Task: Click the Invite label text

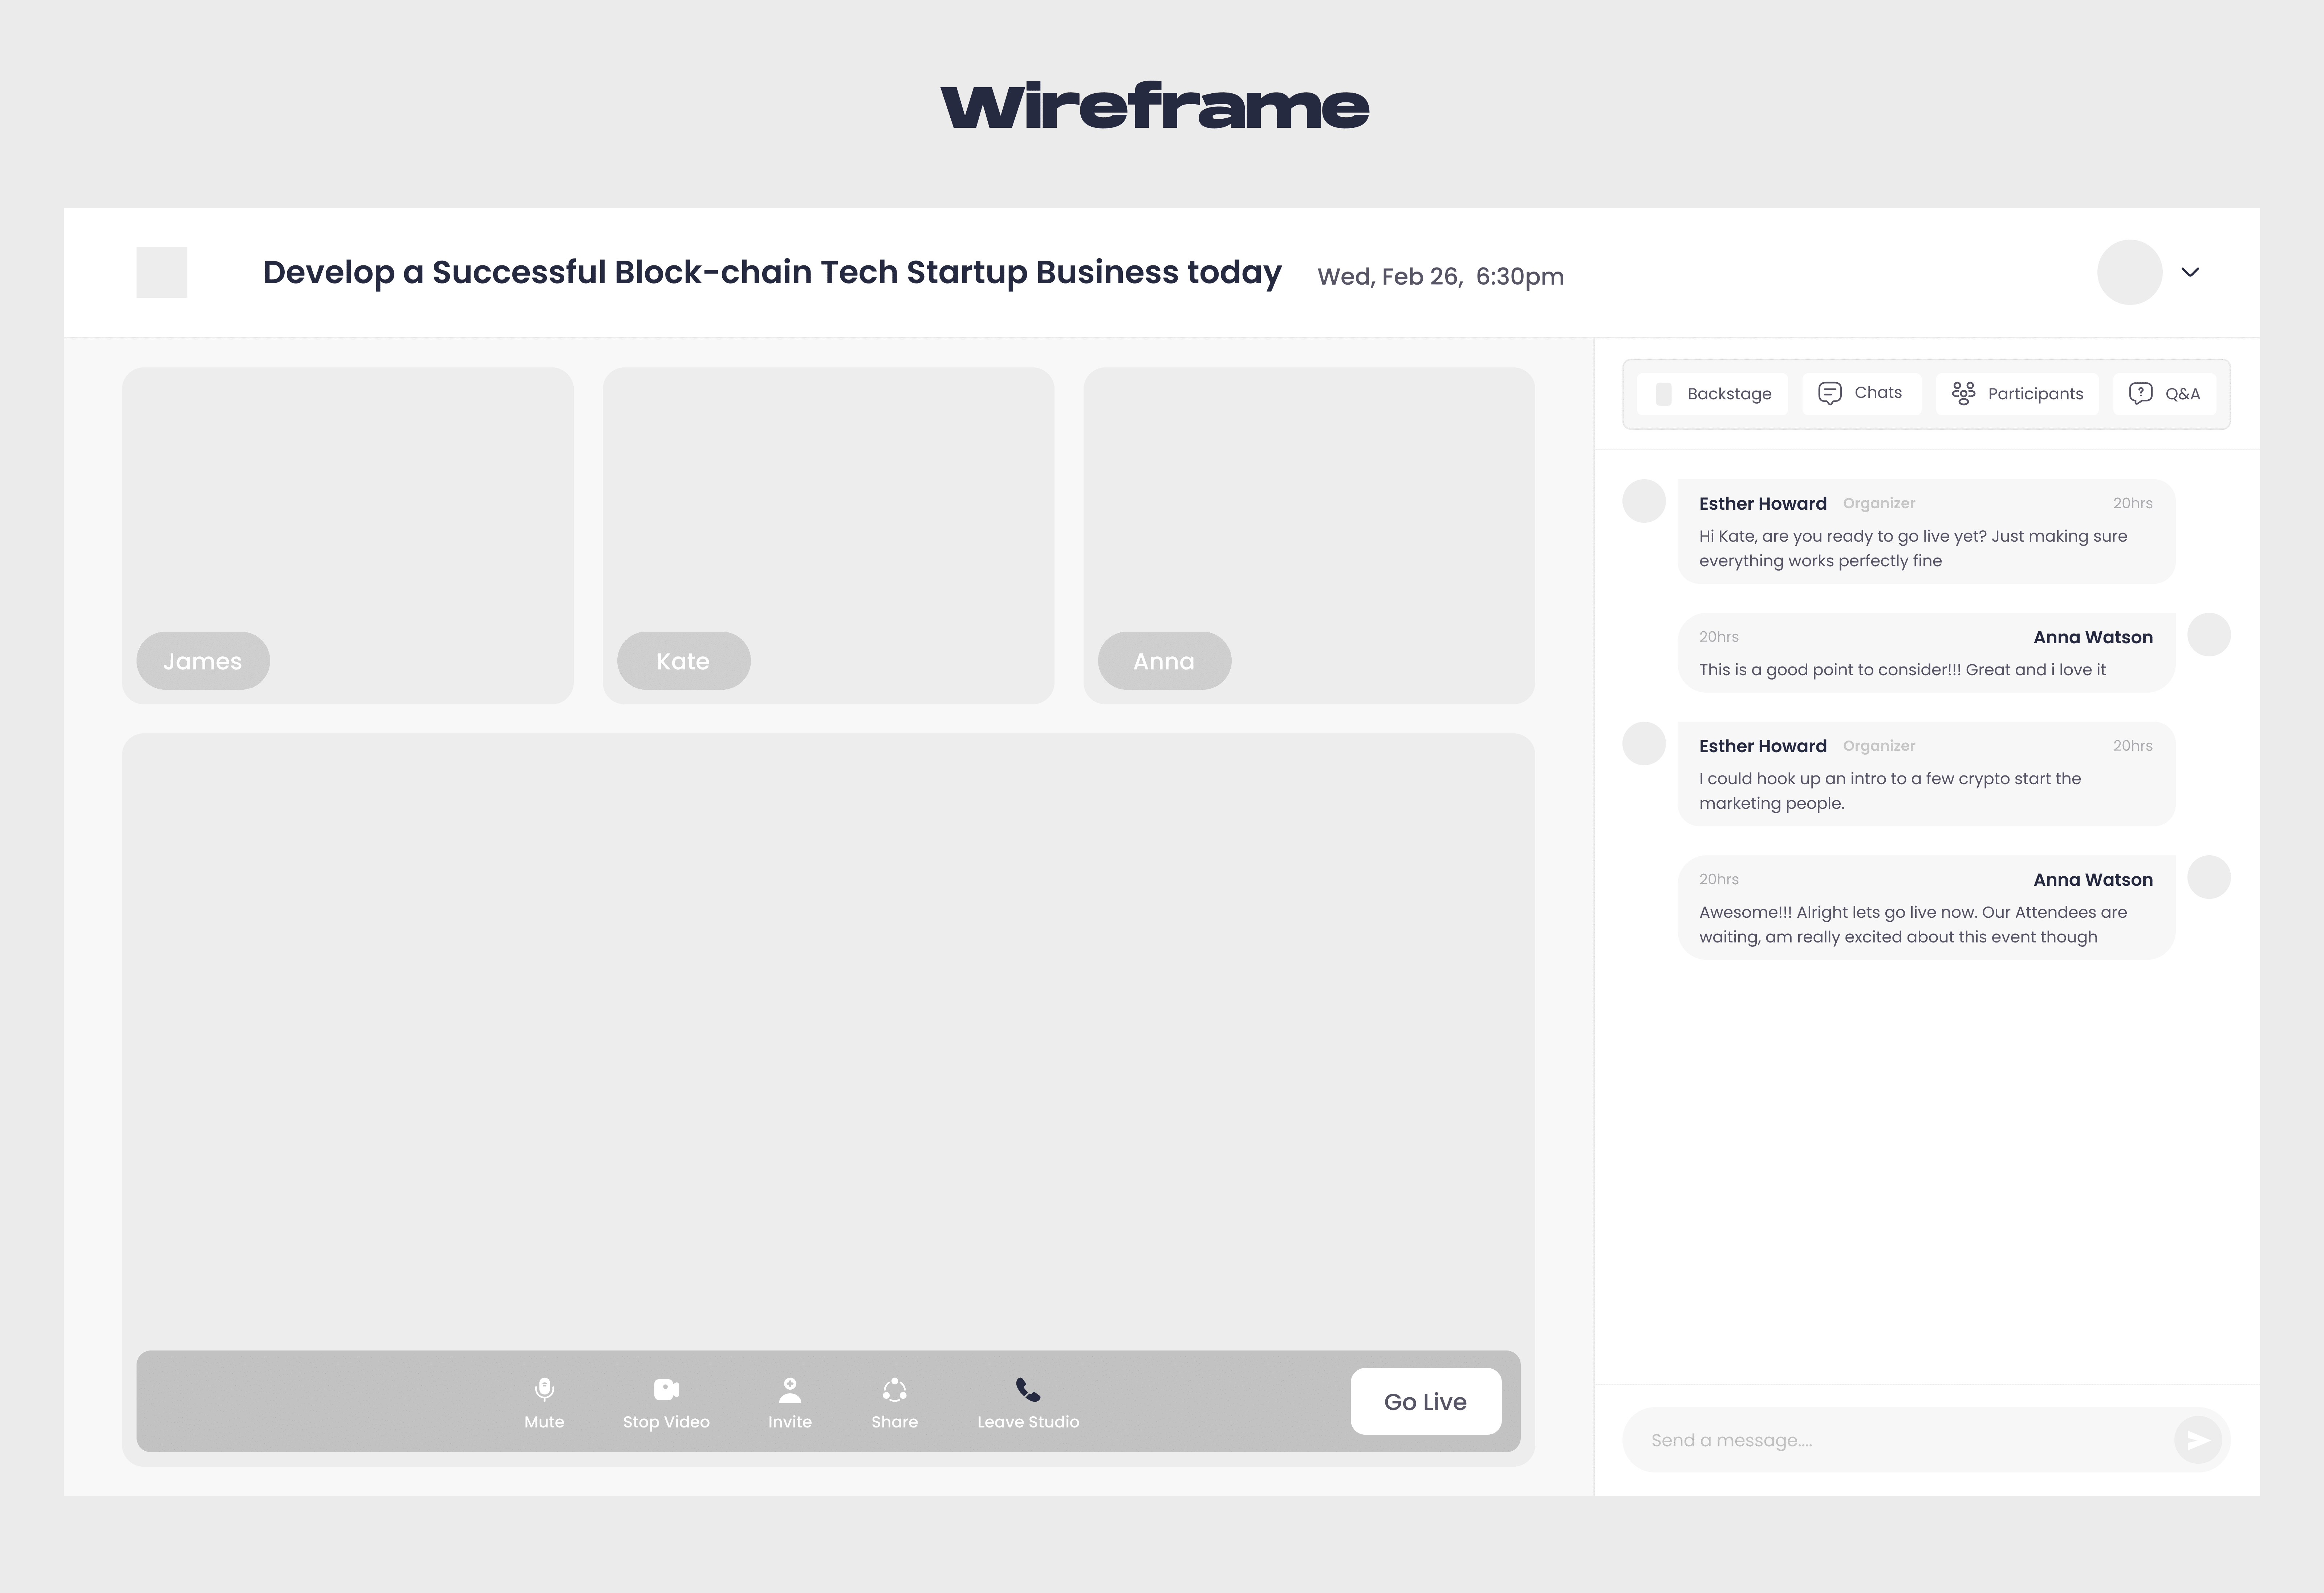Action: [x=790, y=1422]
